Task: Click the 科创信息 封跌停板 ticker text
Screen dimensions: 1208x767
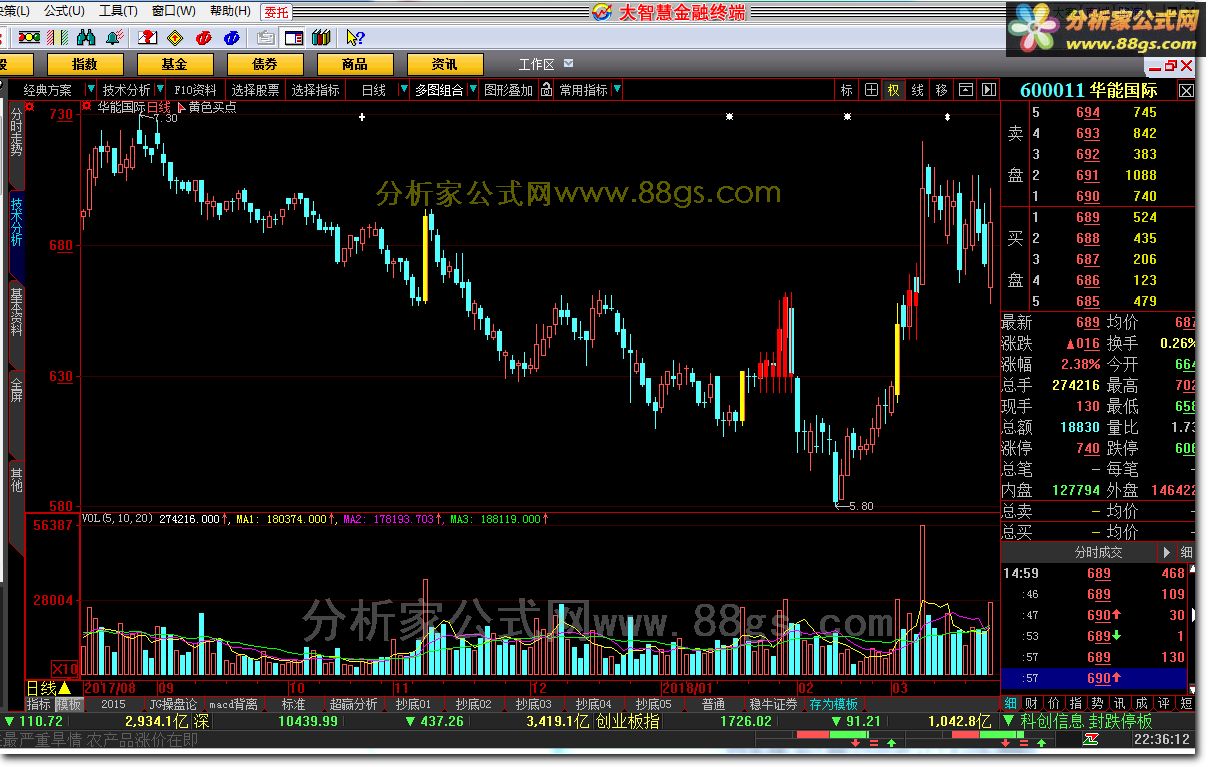Action: 1086,721
